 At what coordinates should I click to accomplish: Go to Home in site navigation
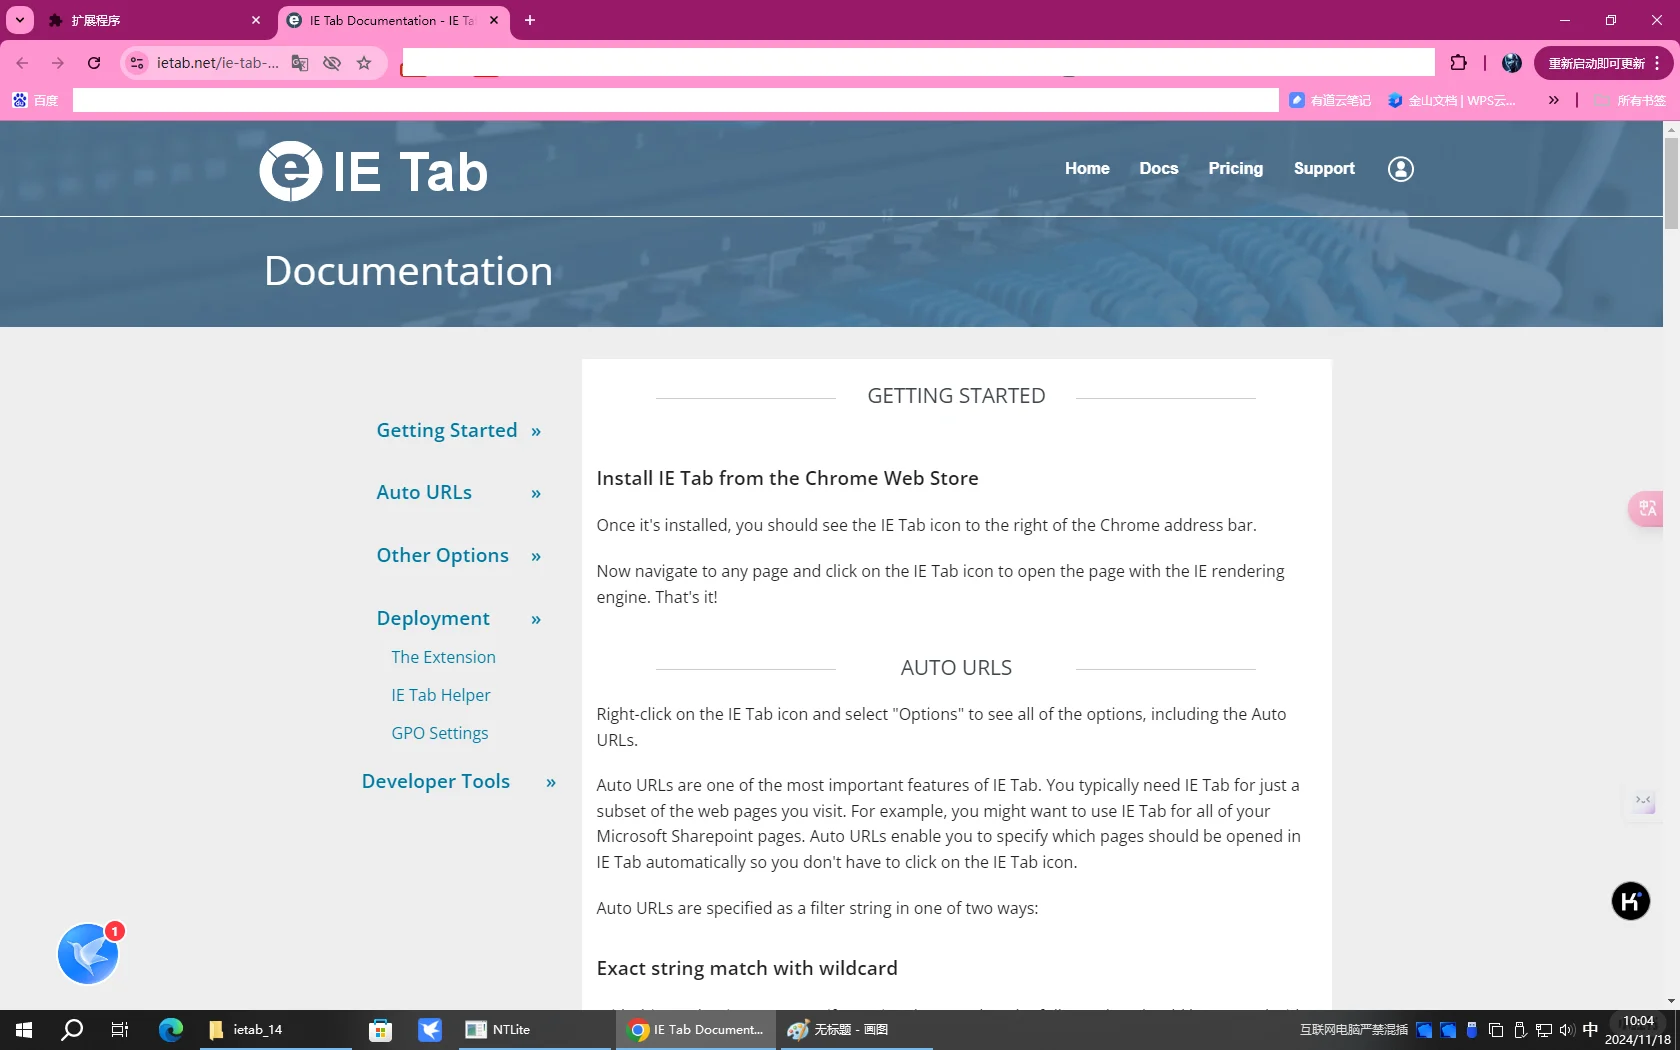[1087, 168]
